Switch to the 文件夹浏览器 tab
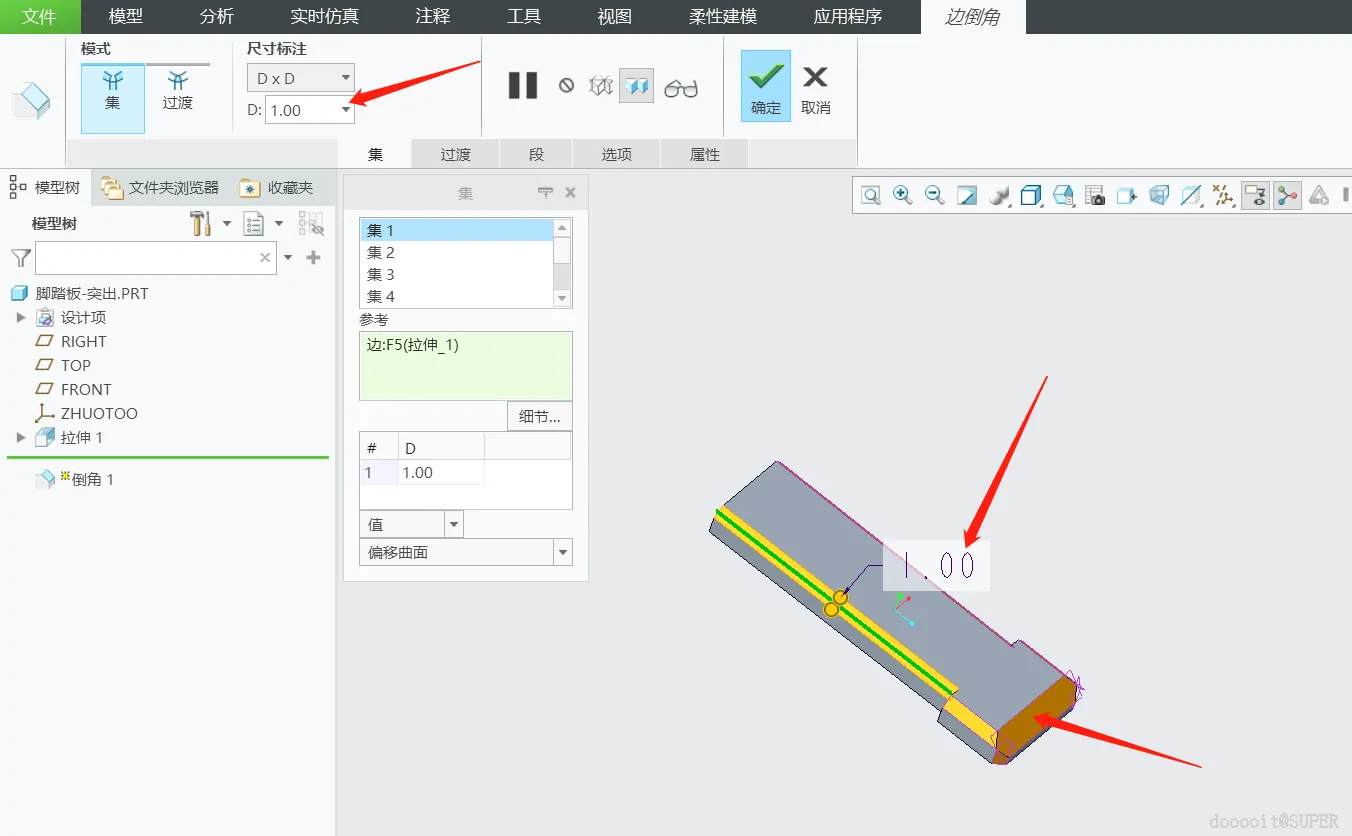This screenshot has width=1352, height=836. [x=162, y=187]
